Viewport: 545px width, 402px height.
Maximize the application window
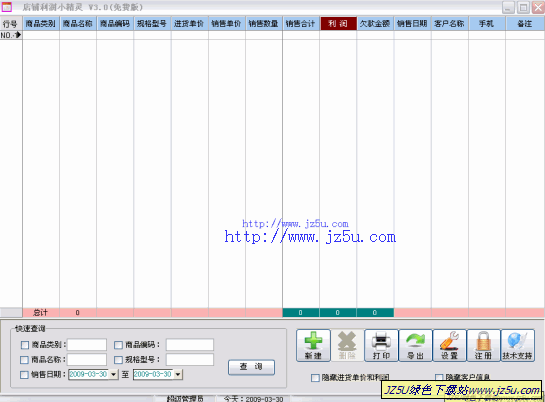click(x=523, y=7)
